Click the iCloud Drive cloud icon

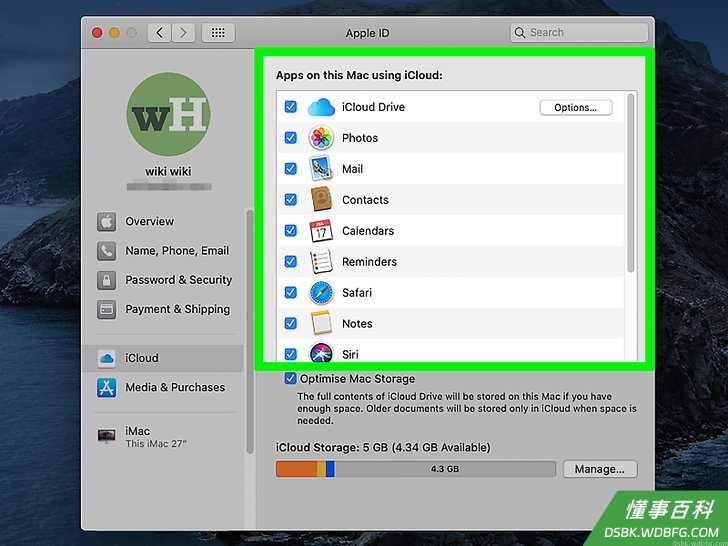321,107
